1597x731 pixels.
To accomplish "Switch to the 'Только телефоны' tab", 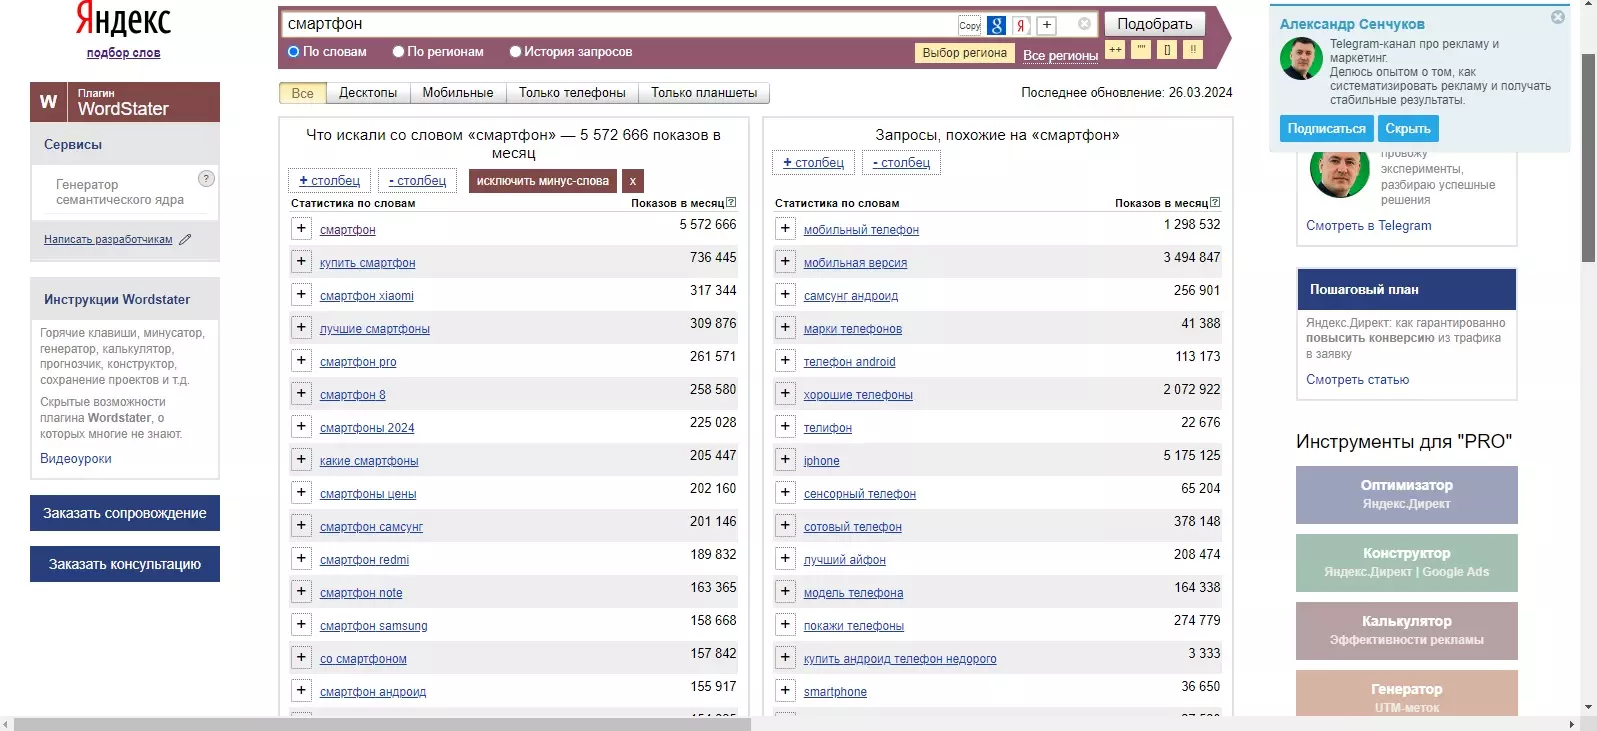I will click(x=572, y=93).
